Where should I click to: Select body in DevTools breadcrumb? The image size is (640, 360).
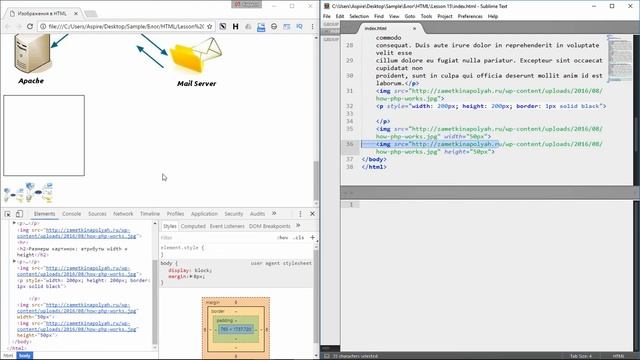pyautogui.click(x=24, y=356)
